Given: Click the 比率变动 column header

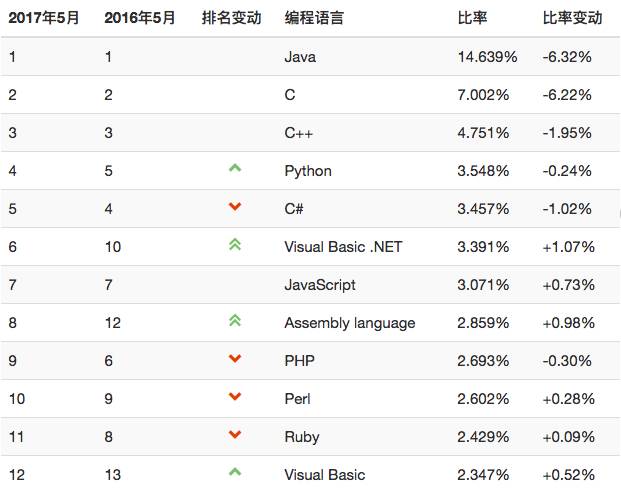Looking at the screenshot, I should [x=572, y=19].
